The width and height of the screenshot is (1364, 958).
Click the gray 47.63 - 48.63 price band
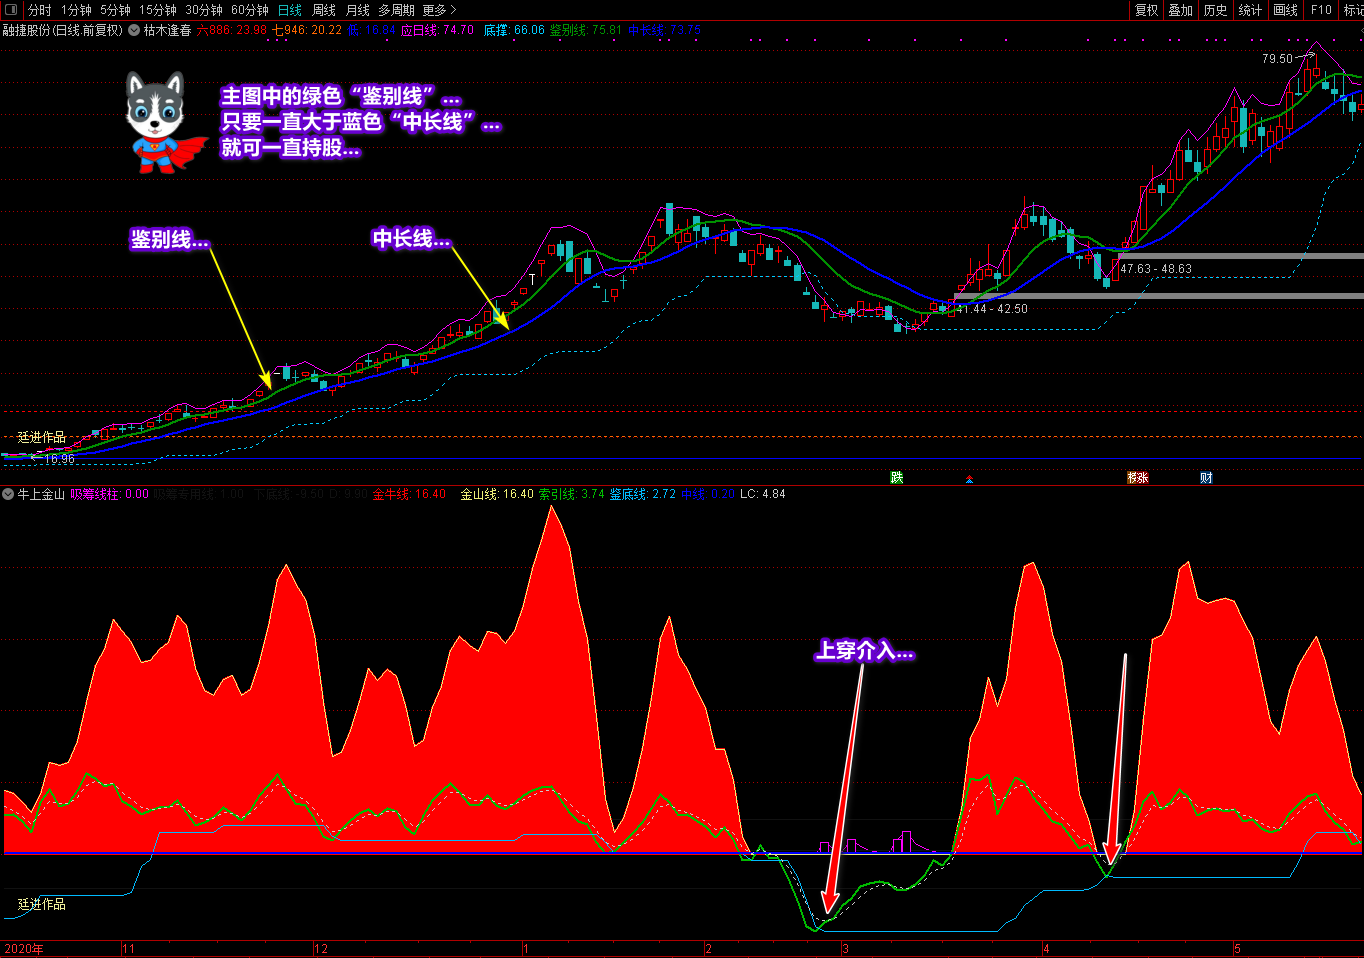pos(1240,256)
